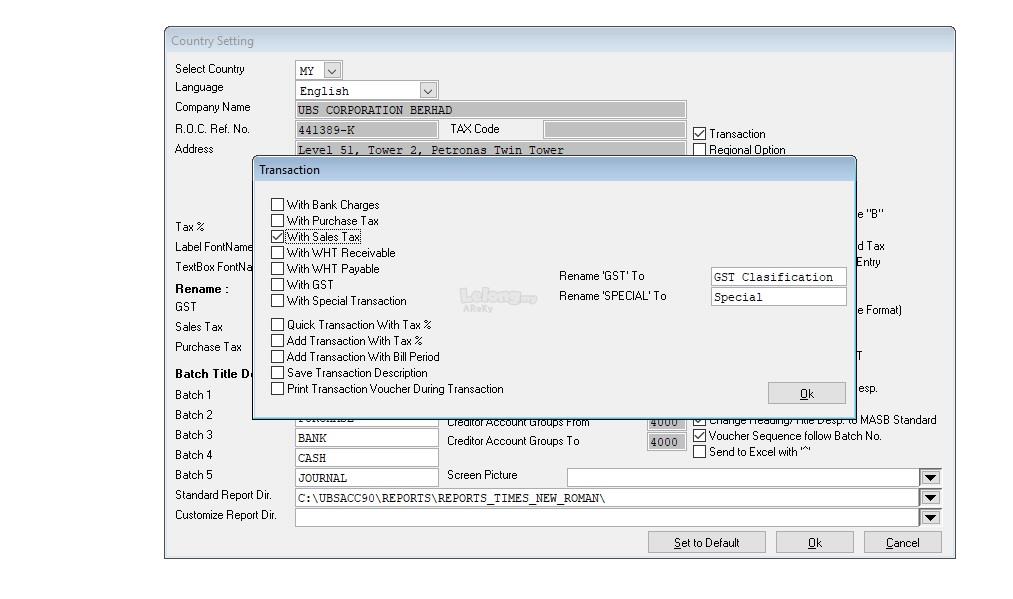1013x599 pixels.
Task: Click the Country Setting window title bar
Action: coord(559,41)
